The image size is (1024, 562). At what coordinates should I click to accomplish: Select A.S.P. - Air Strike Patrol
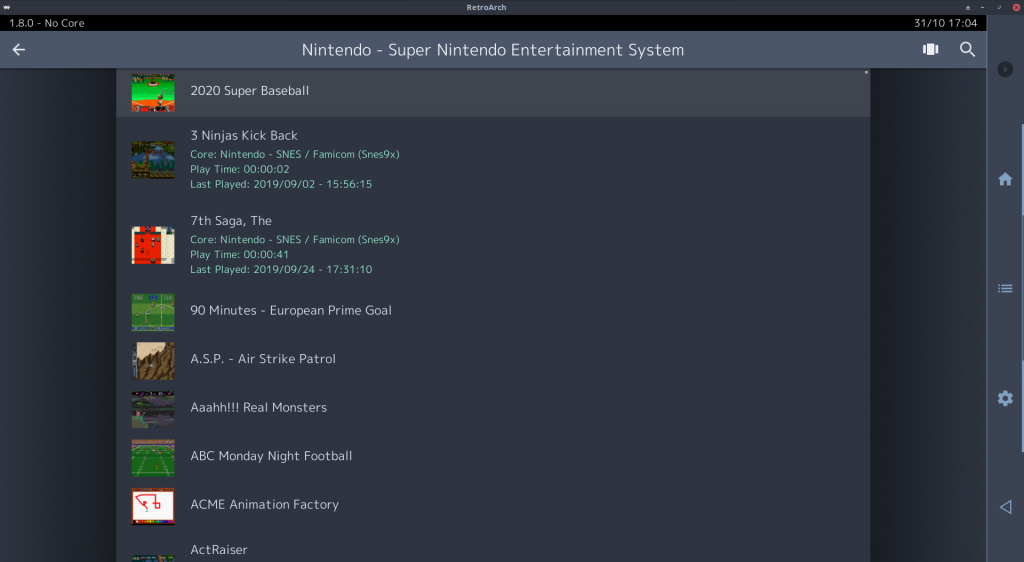tap(493, 360)
